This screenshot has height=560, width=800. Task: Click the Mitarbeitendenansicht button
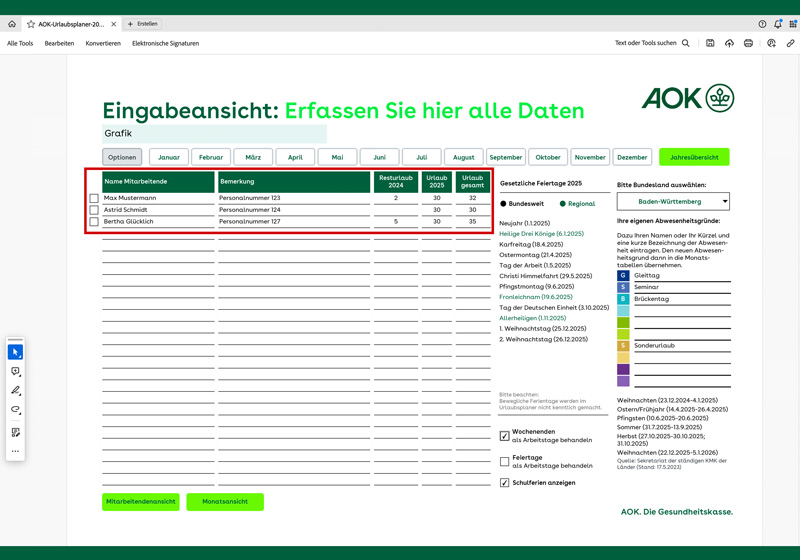[x=141, y=502]
